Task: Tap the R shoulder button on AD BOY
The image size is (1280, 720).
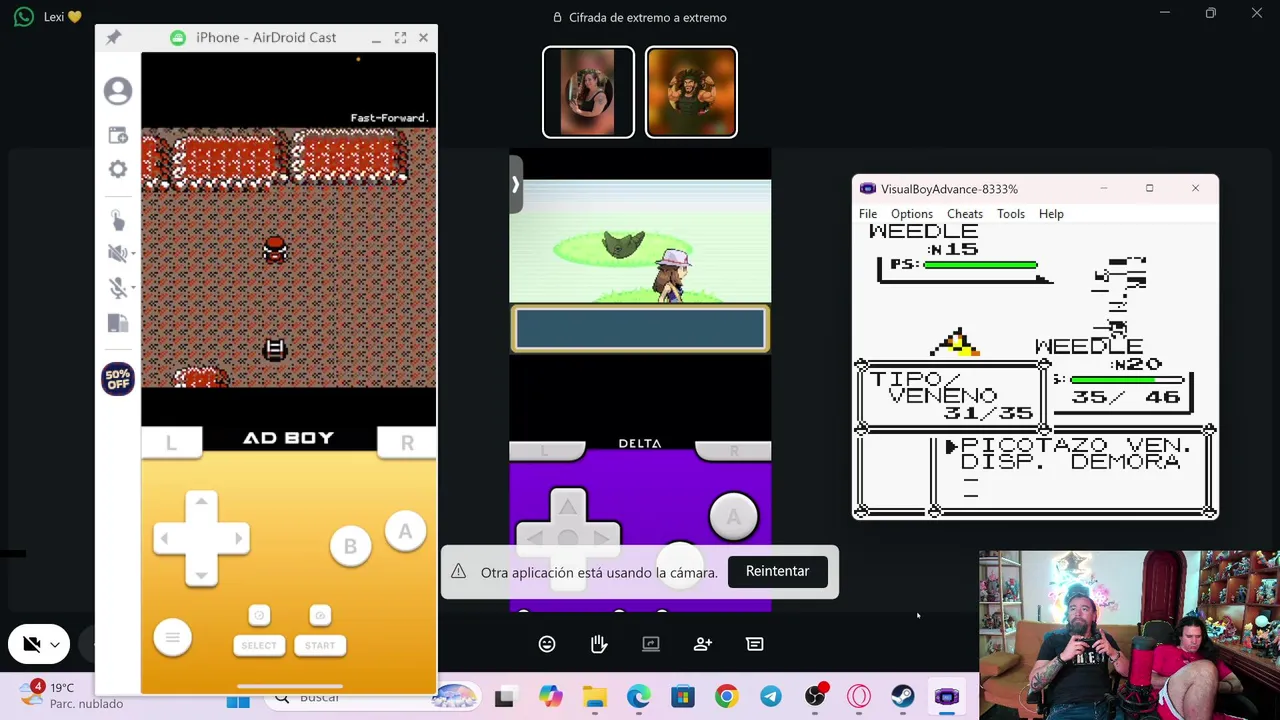Action: (x=407, y=443)
